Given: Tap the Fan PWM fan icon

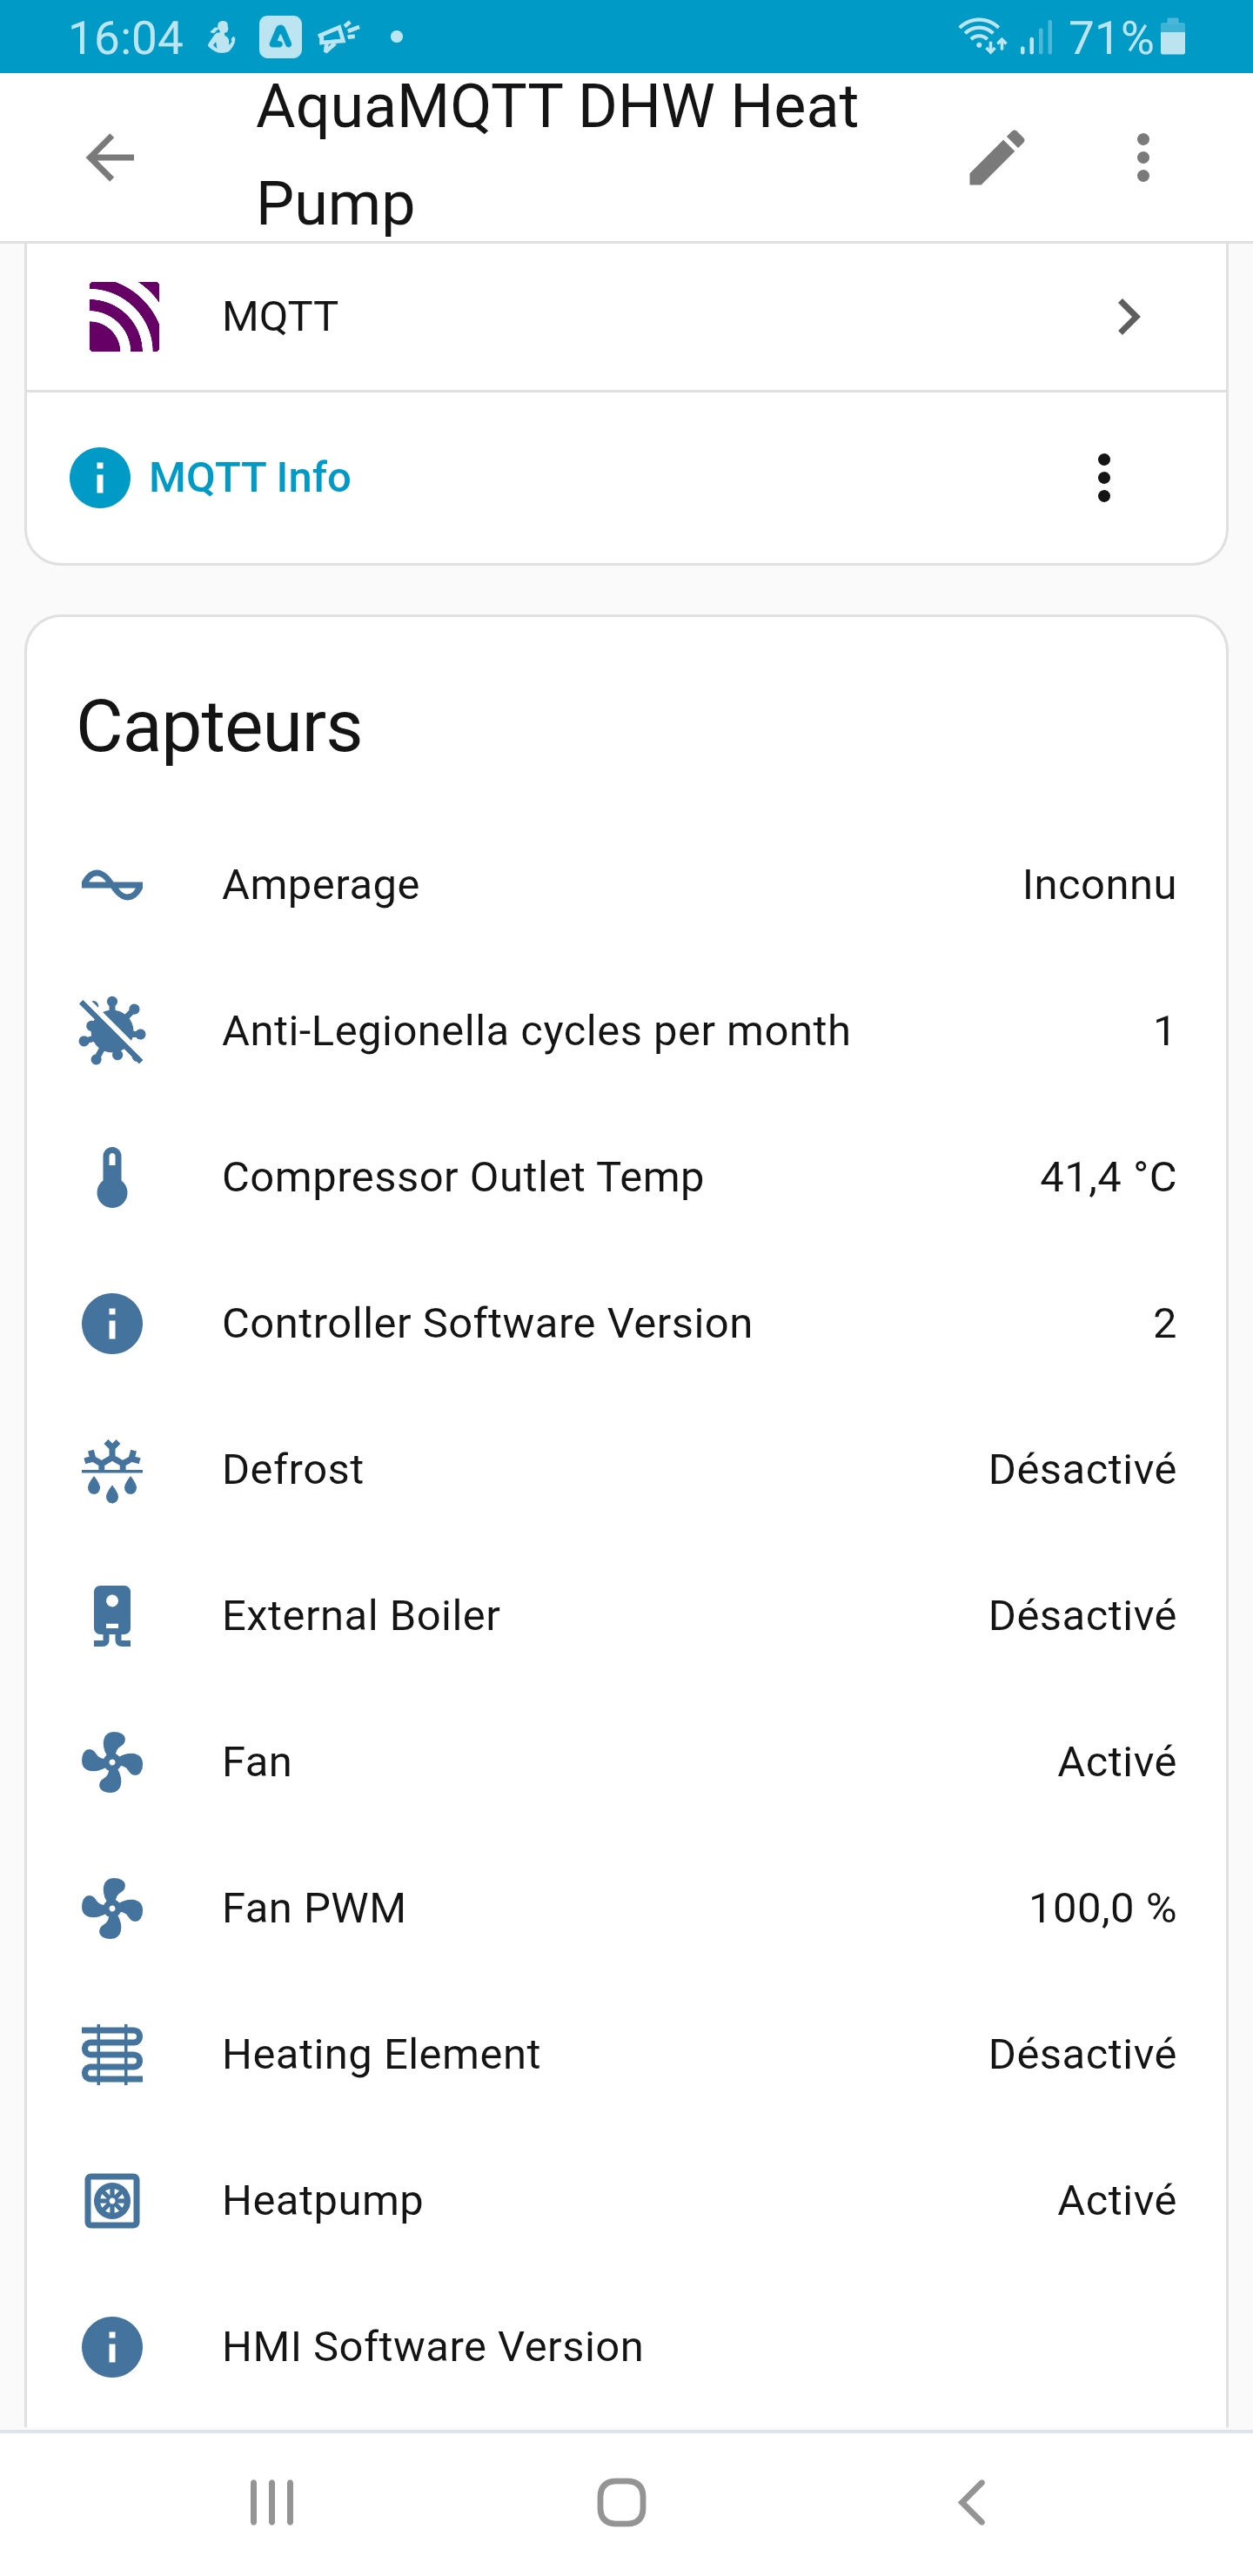Looking at the screenshot, I should point(112,1908).
